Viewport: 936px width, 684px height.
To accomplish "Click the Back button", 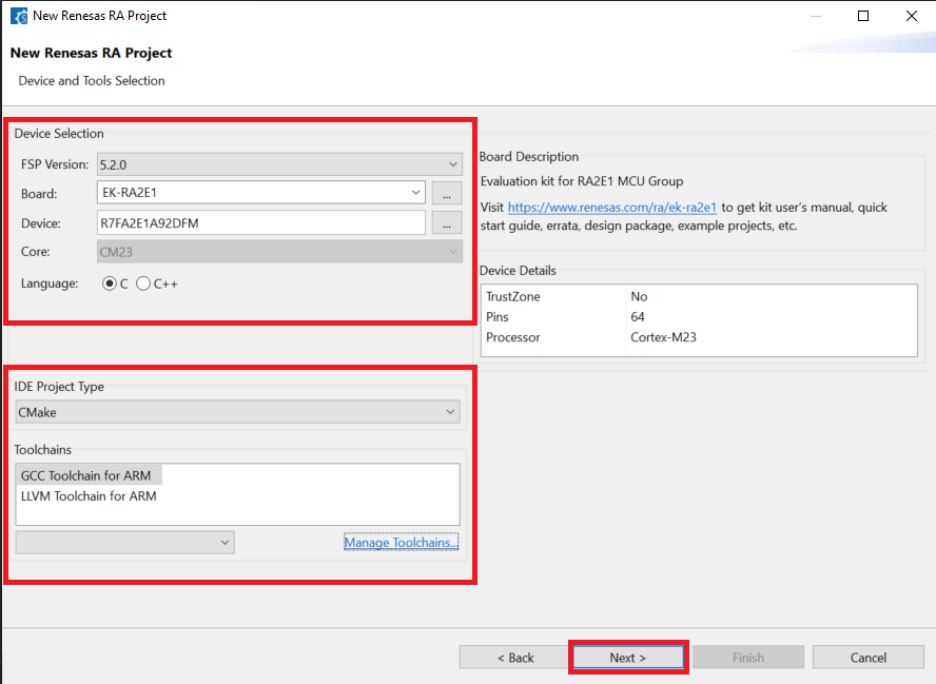I will coord(516,657).
